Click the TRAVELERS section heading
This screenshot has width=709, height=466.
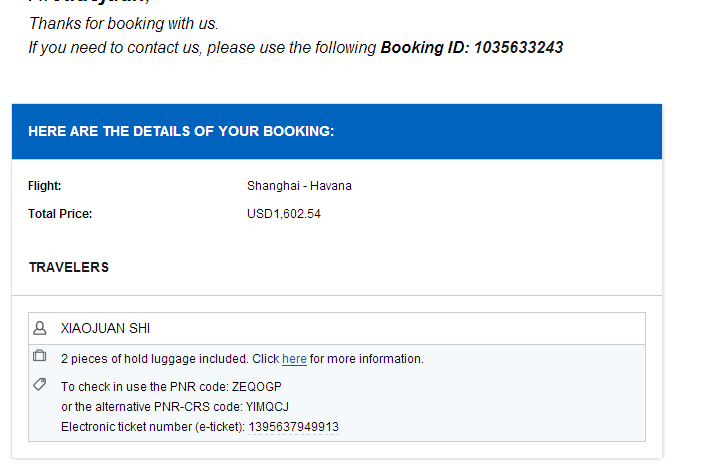click(69, 267)
